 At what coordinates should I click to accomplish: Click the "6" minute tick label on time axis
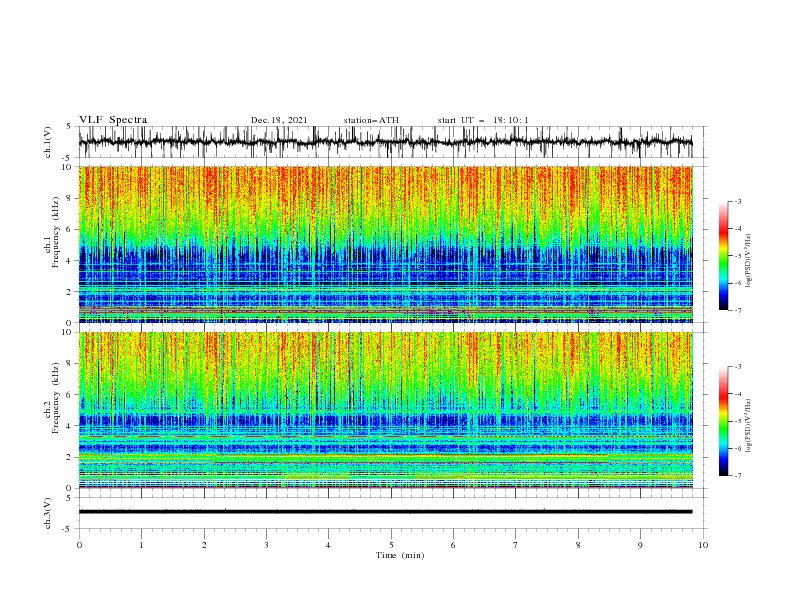click(453, 545)
